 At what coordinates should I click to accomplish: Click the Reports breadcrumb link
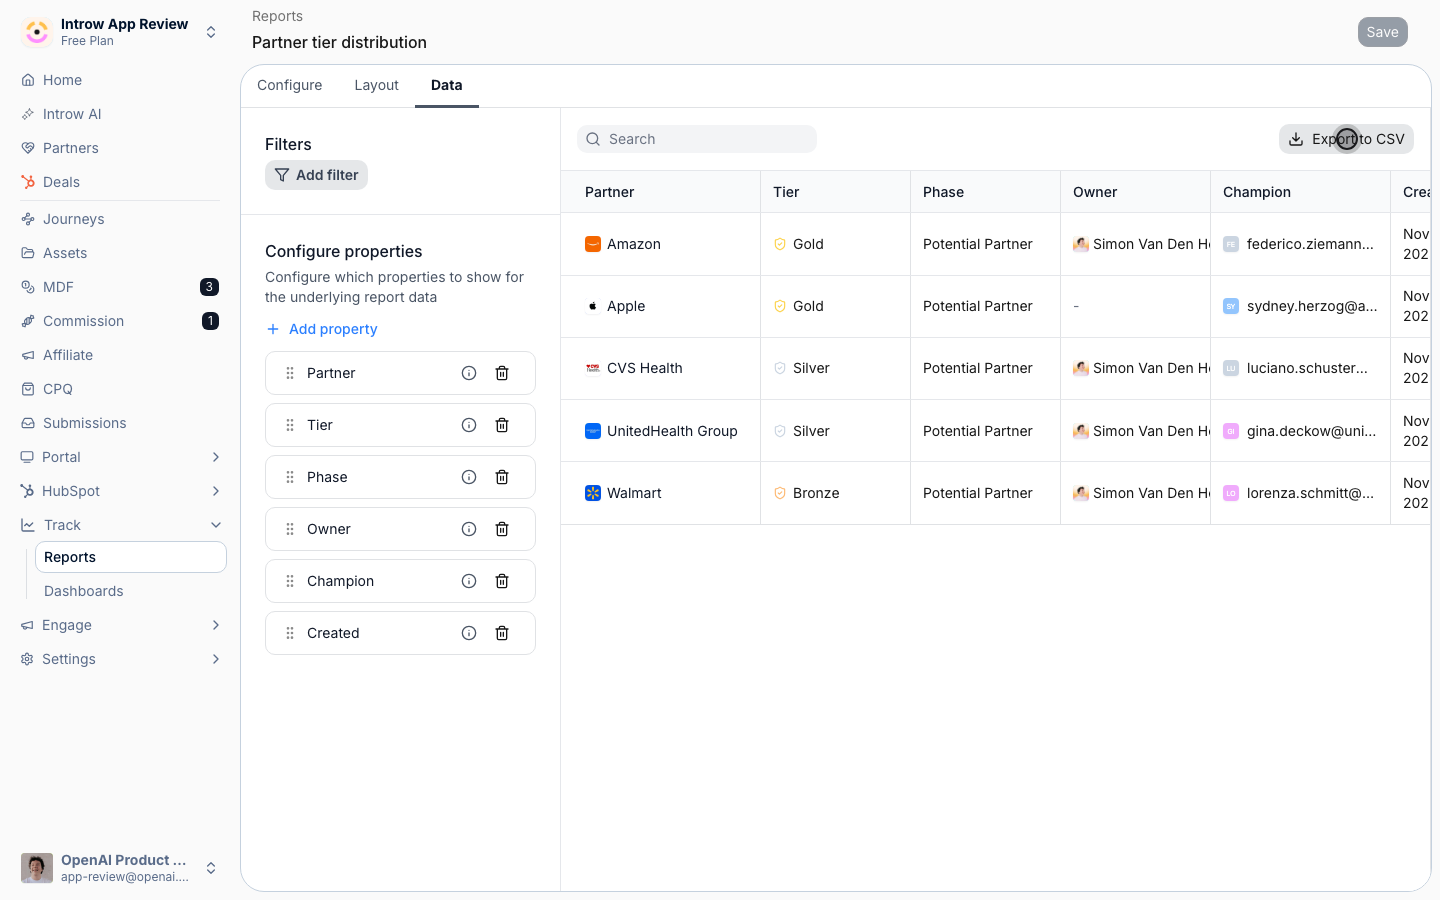(x=277, y=16)
